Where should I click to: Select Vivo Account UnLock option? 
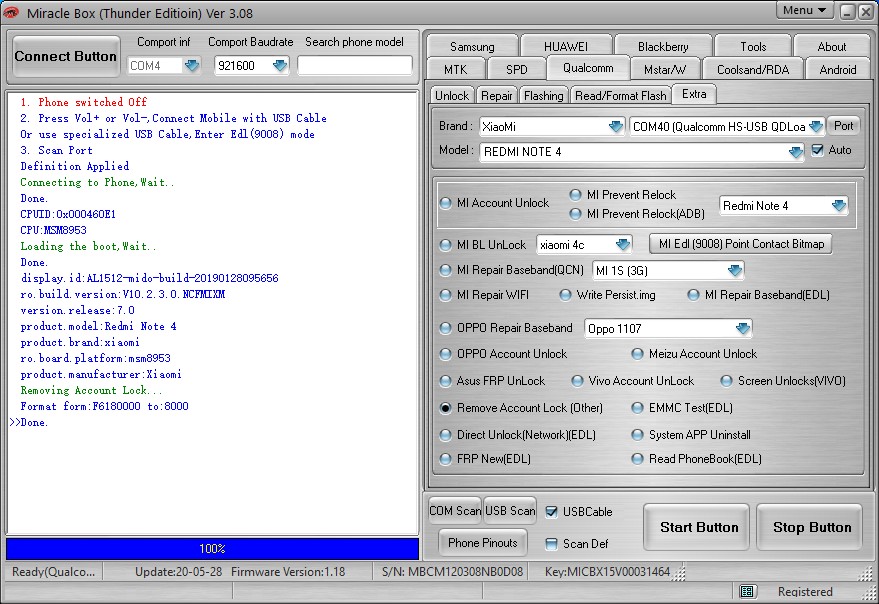click(577, 381)
